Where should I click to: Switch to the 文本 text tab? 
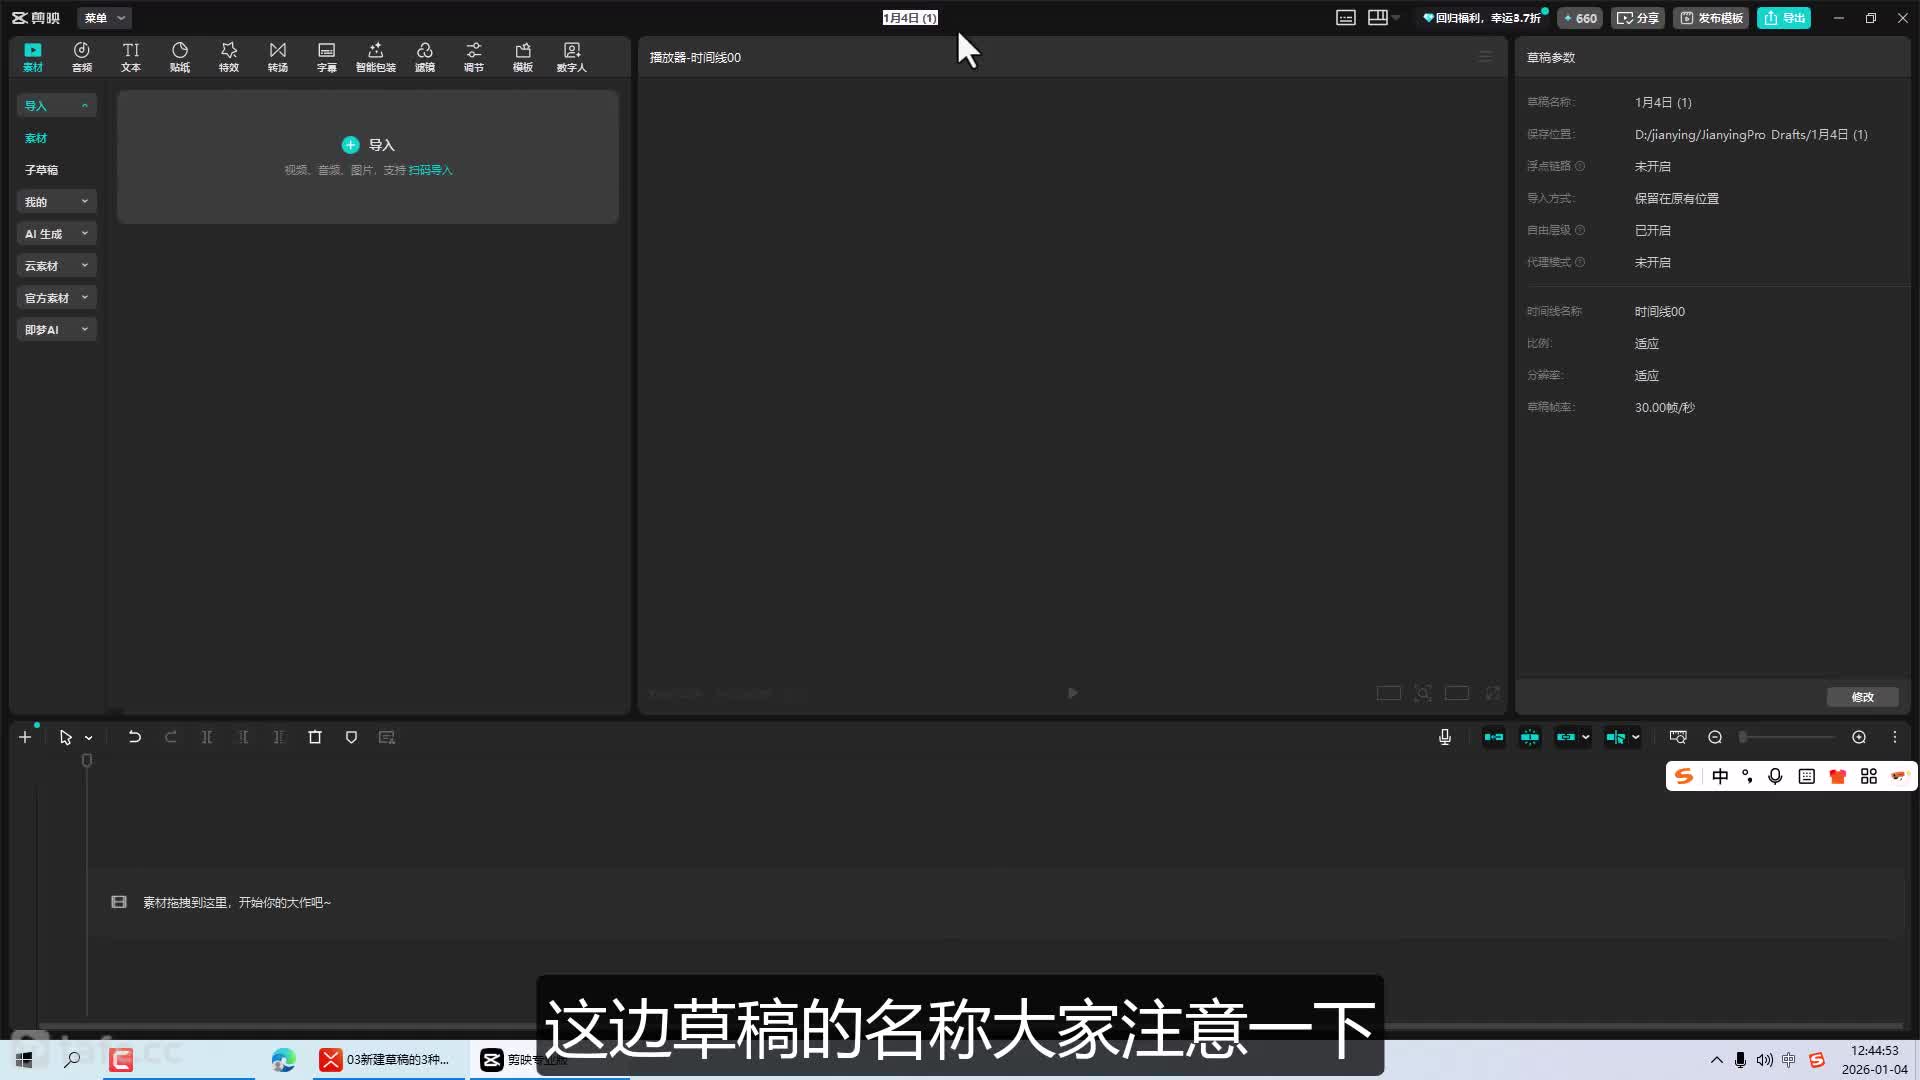131,56
